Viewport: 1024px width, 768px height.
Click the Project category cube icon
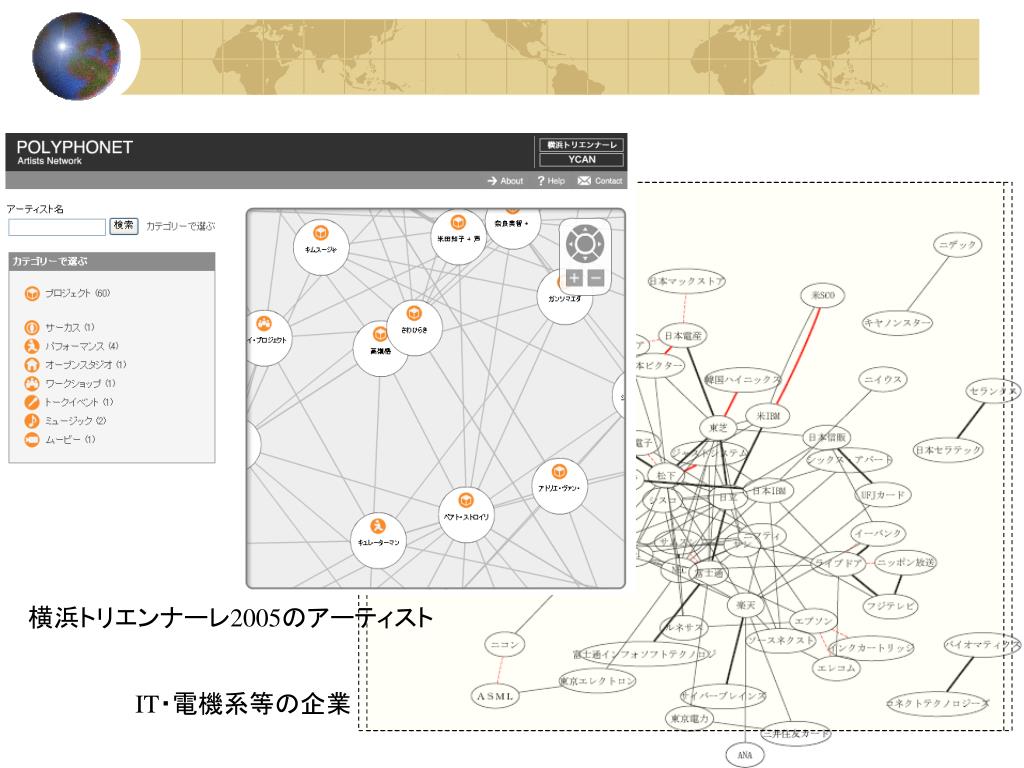(x=32, y=294)
